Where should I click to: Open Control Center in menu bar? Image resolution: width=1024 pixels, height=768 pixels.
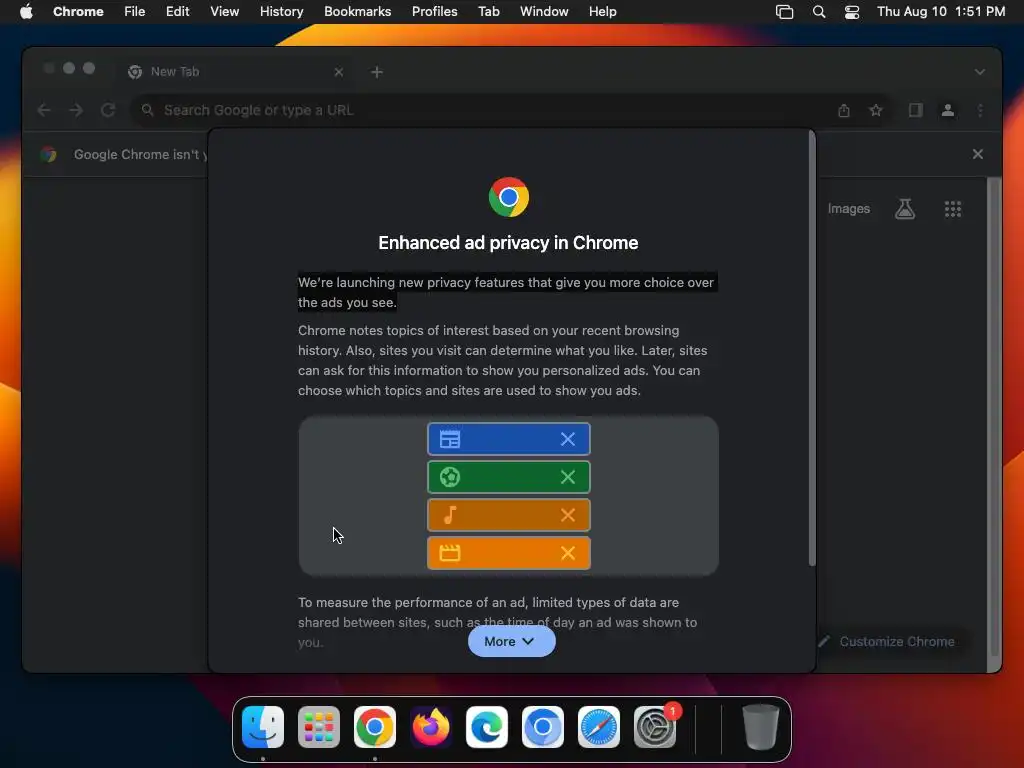tap(852, 12)
